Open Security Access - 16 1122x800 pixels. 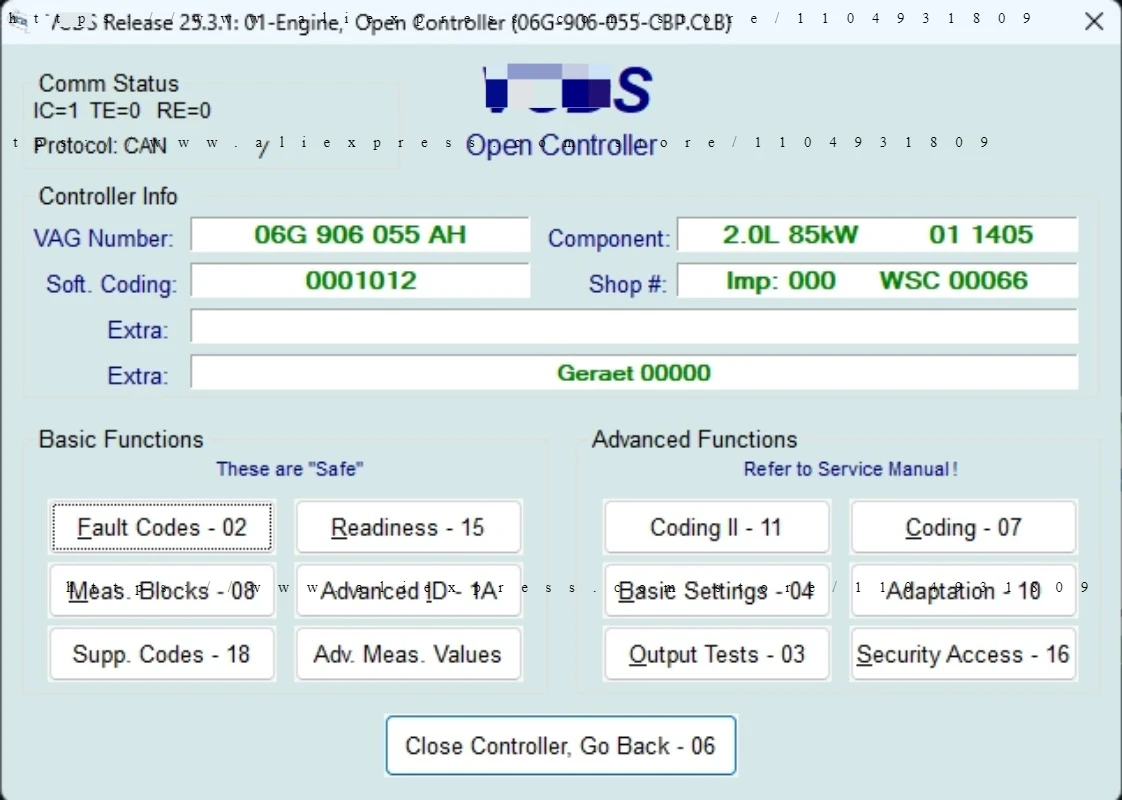(x=963, y=654)
